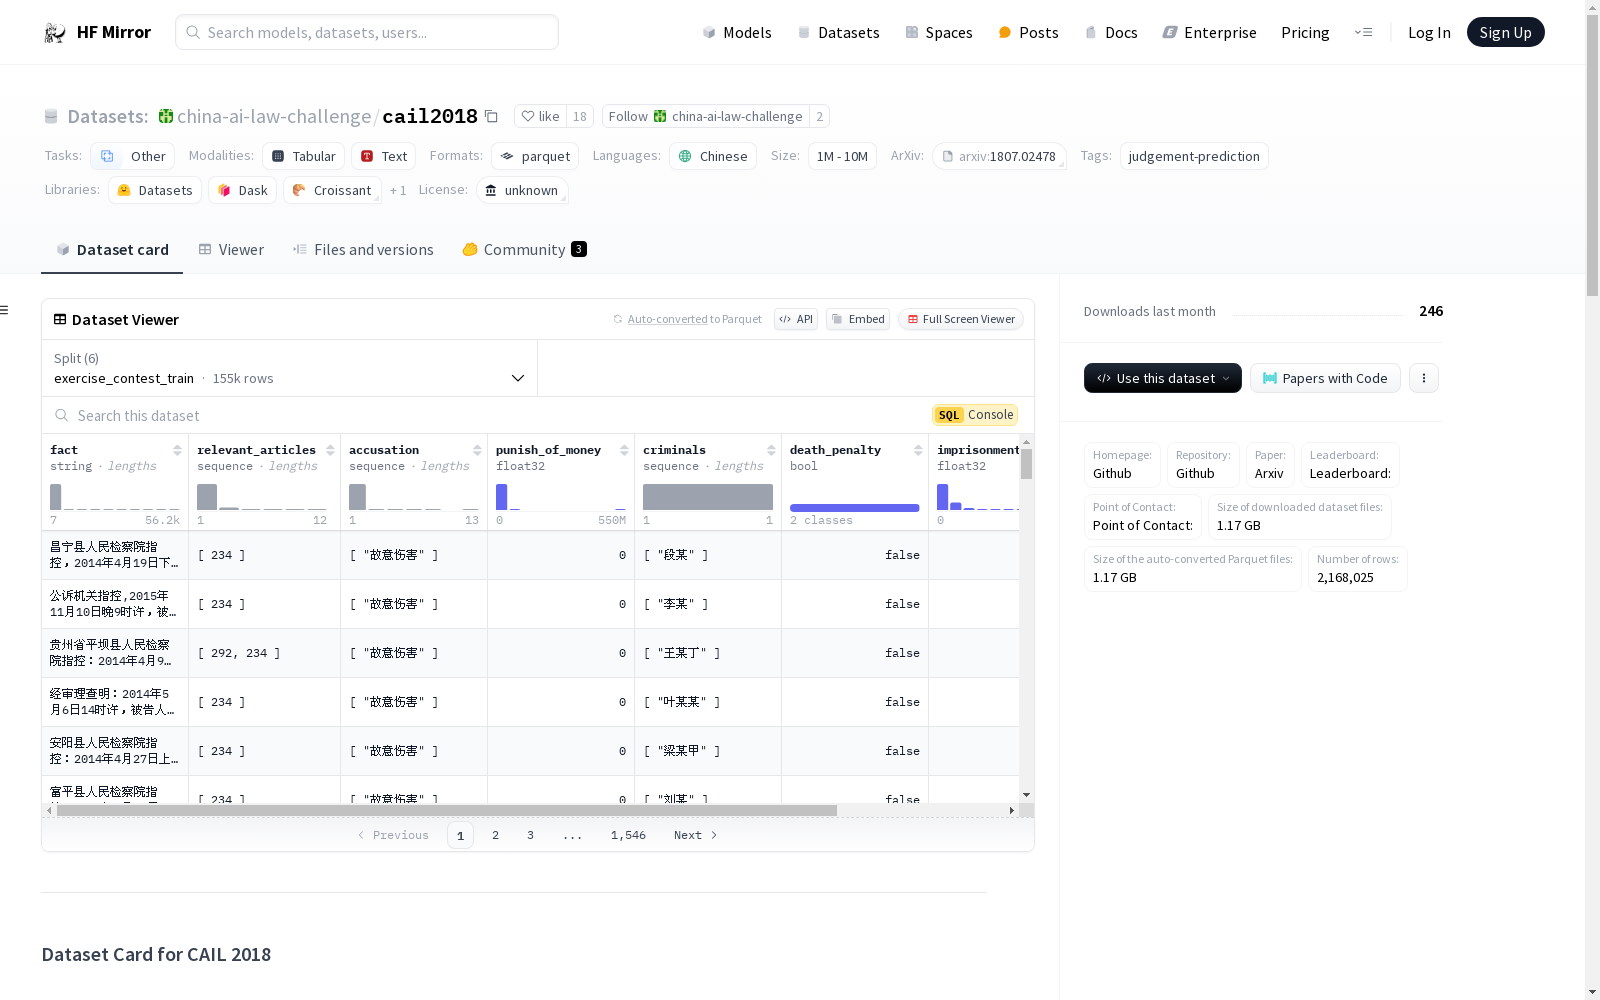
Task: Open Docs in the top navigation
Action: coord(1111,33)
